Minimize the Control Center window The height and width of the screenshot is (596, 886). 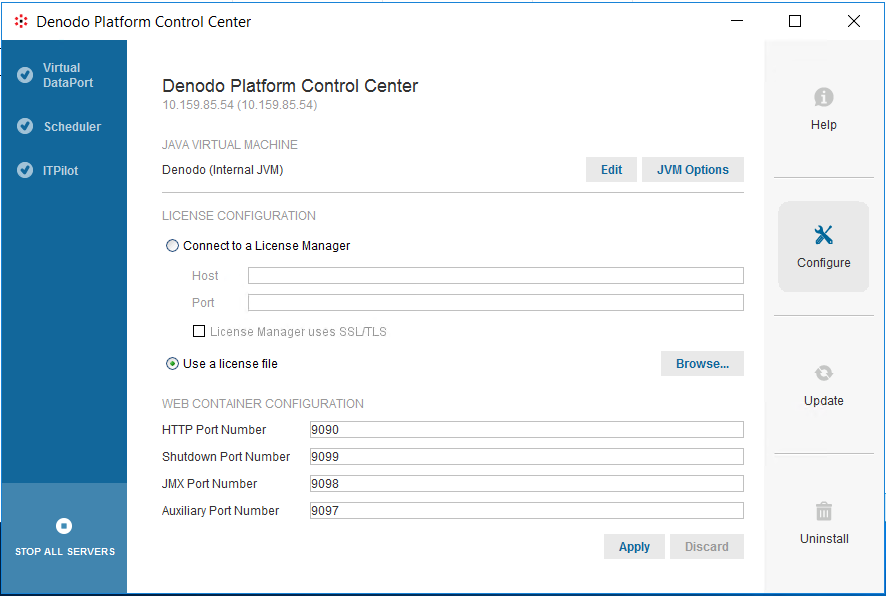737,21
